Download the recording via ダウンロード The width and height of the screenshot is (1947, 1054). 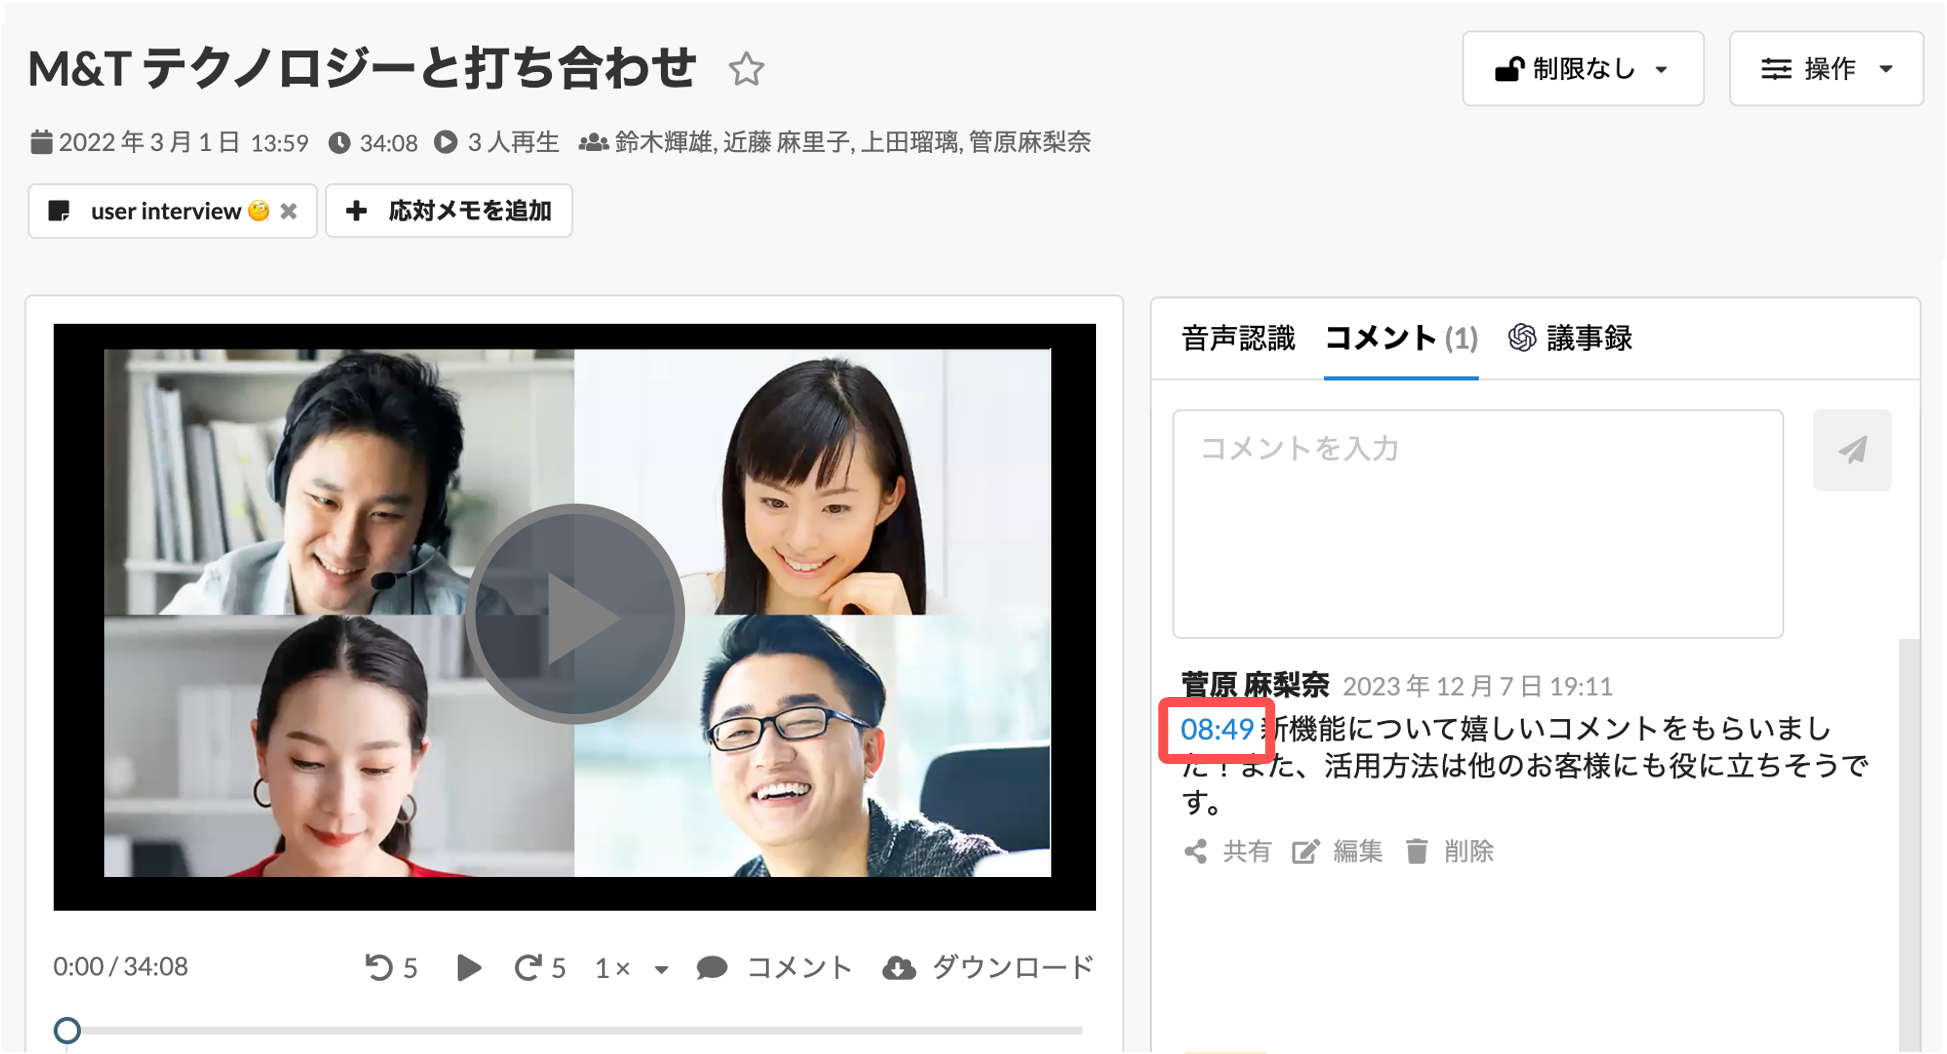pyautogui.click(x=988, y=967)
